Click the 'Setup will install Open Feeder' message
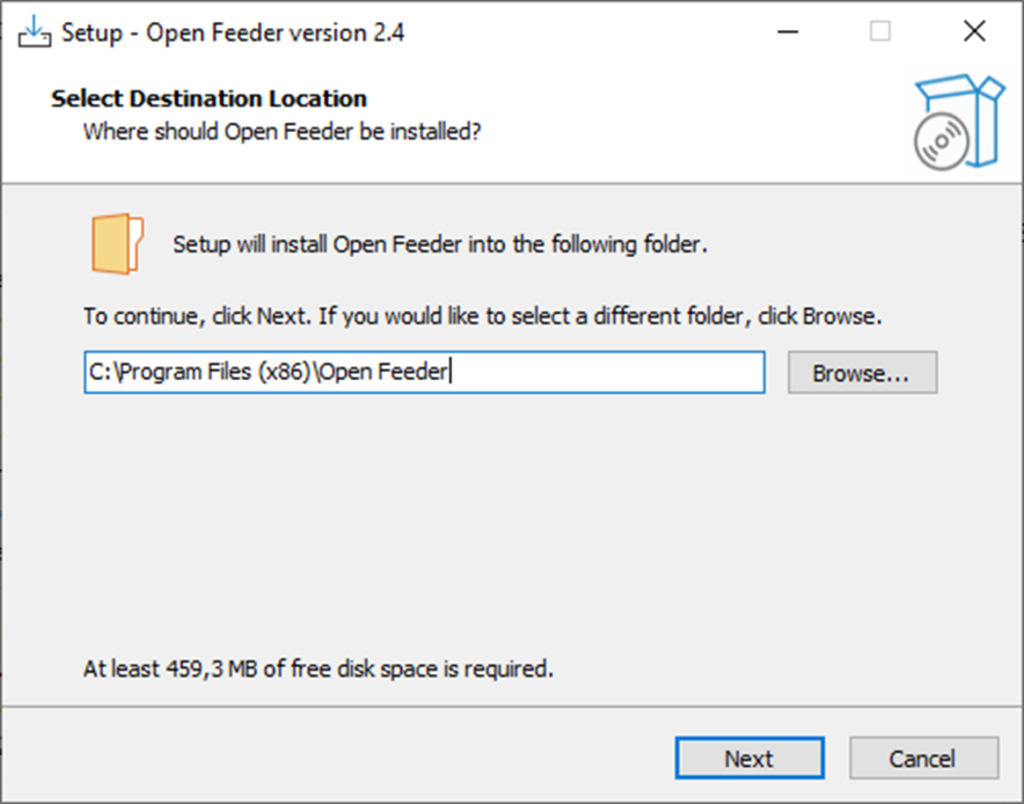The width and height of the screenshot is (1024, 804). pos(440,245)
